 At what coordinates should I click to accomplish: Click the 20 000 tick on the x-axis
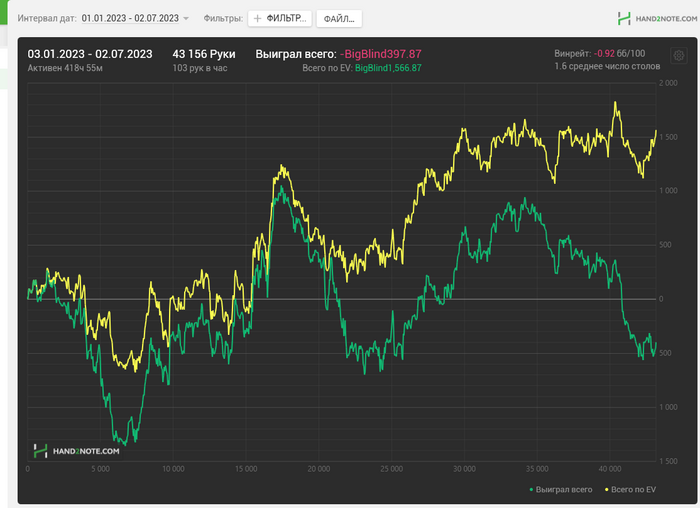click(x=318, y=469)
